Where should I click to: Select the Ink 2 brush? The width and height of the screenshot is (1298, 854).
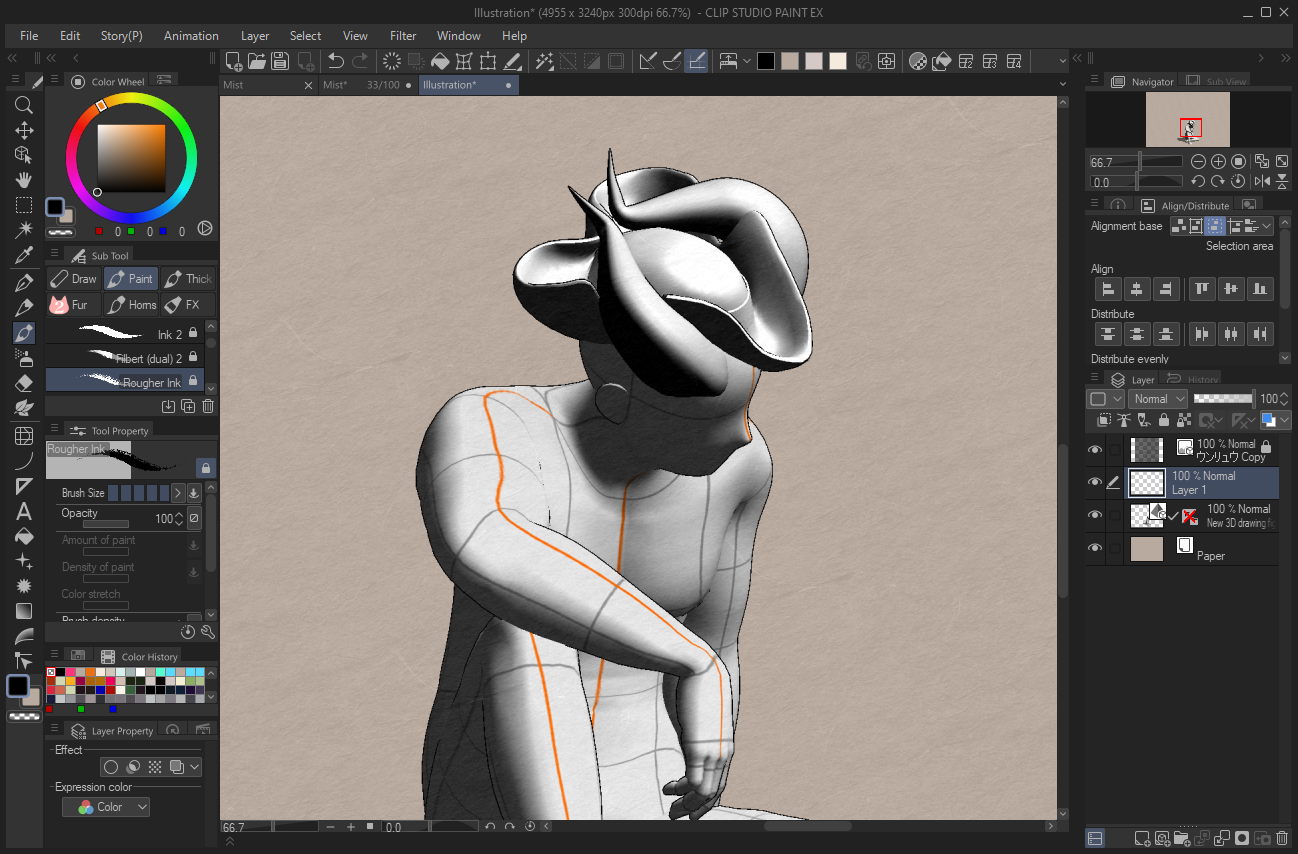pos(125,333)
